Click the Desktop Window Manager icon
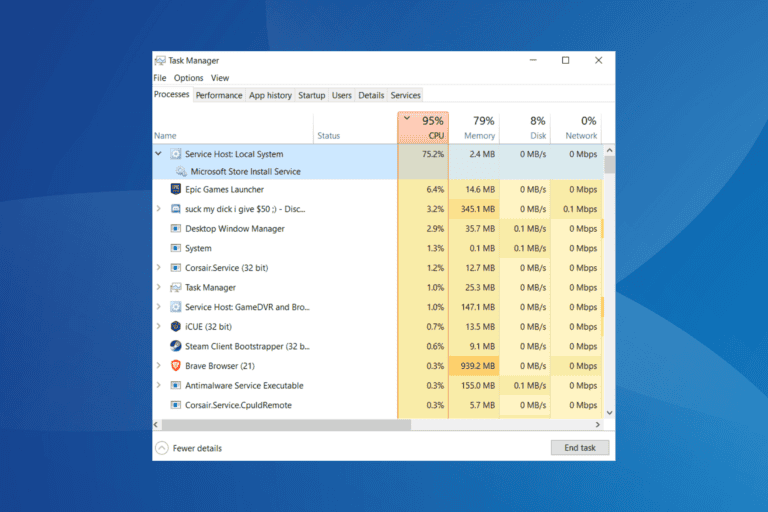Viewport: 768px width, 512px height. pyautogui.click(x=176, y=228)
